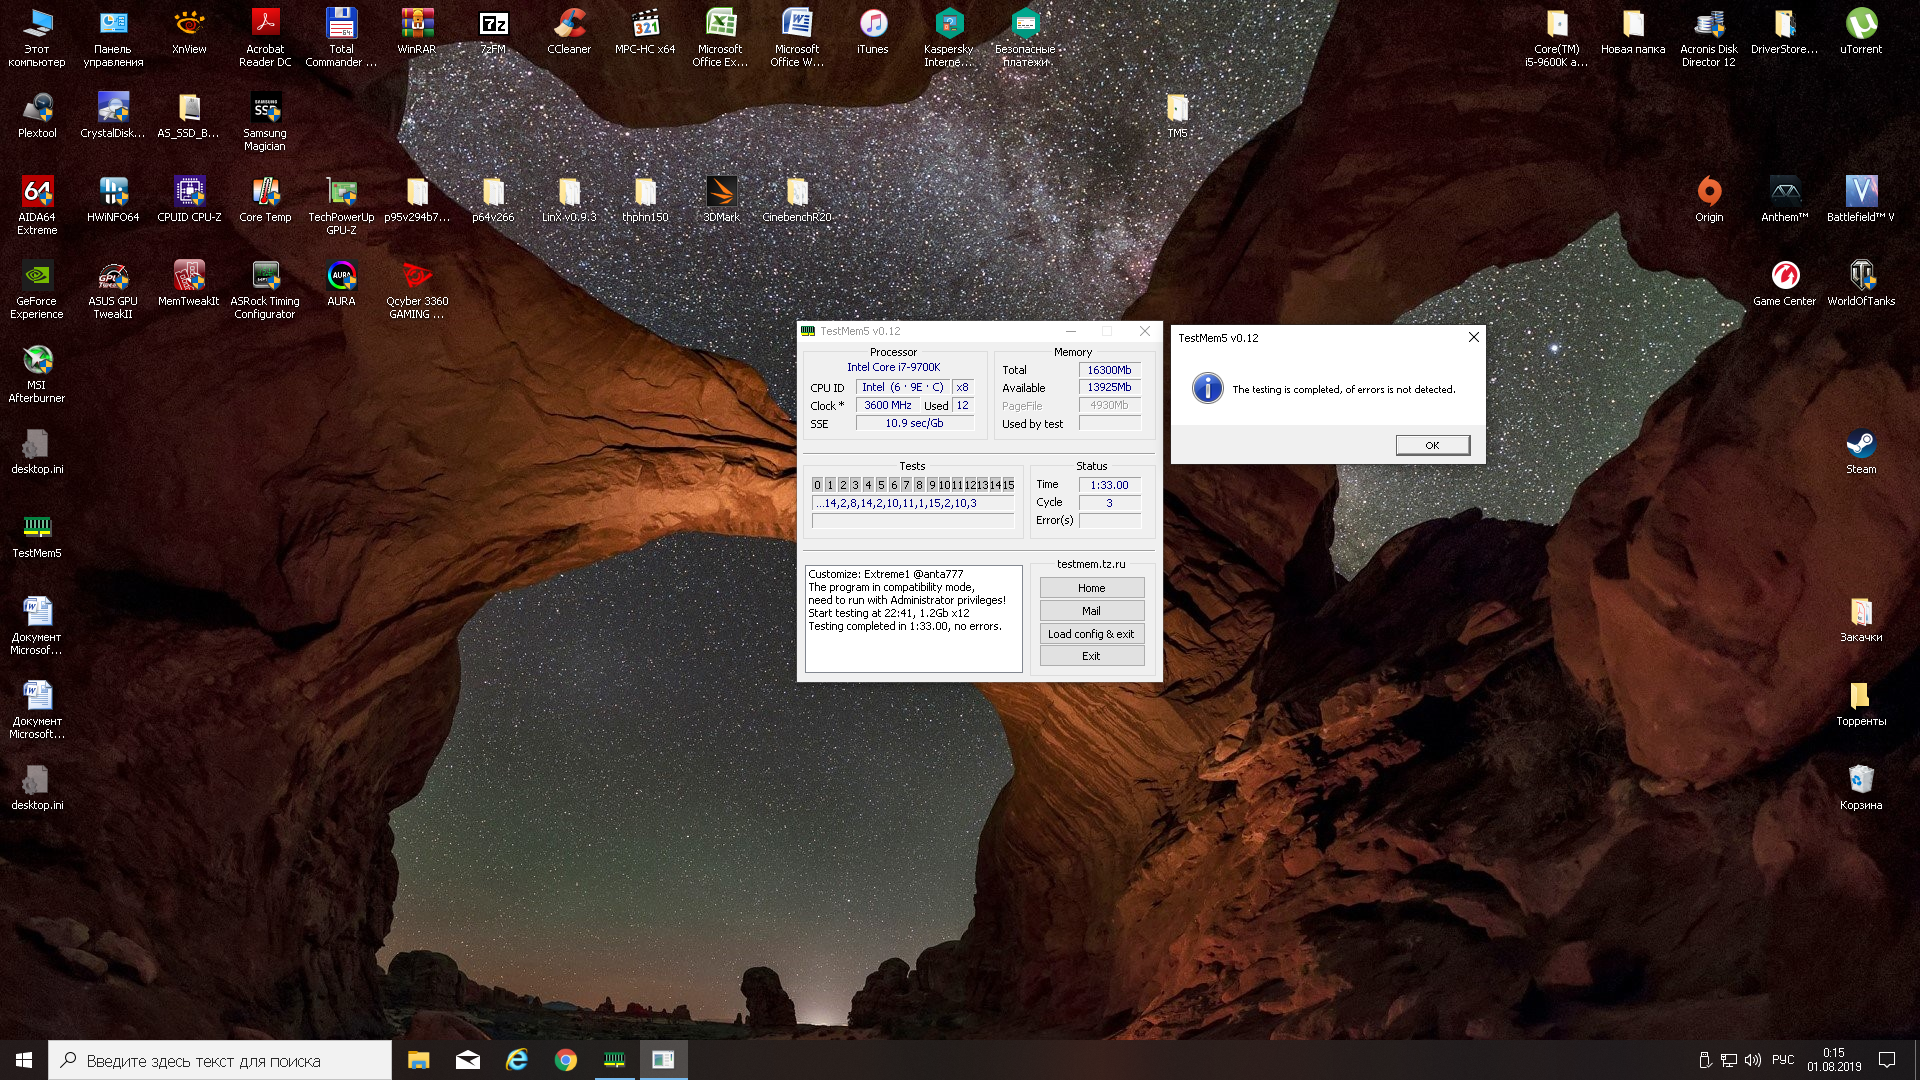Open the TechPowerUp GPU-Z icon
This screenshot has height=1080, width=1920.
[341, 192]
